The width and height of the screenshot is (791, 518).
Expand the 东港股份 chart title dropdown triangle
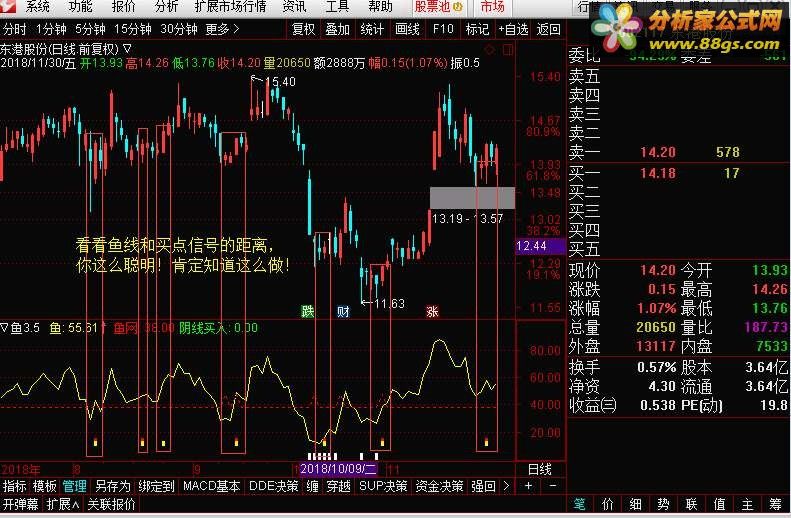pyautogui.click(x=127, y=49)
